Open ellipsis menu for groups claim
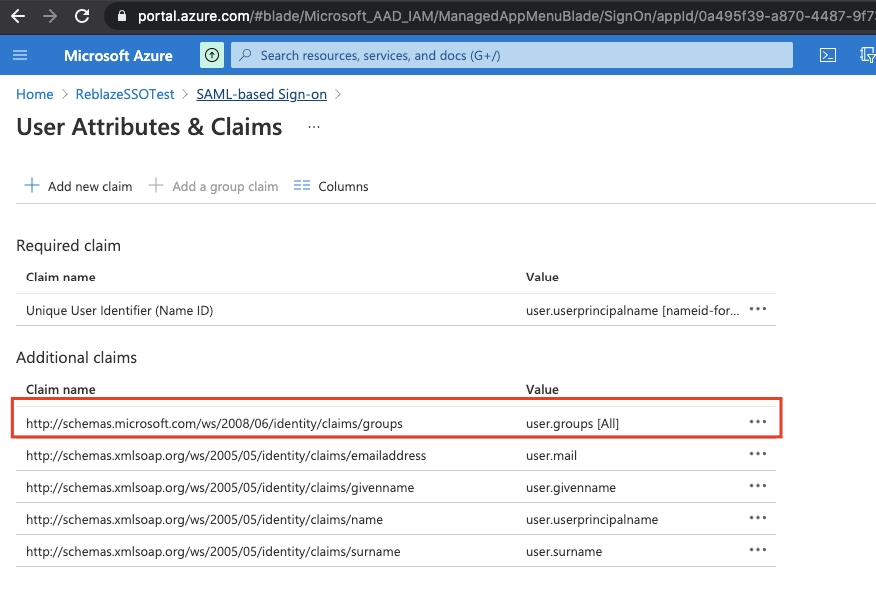Viewport: 876px width, 608px height. coord(757,422)
